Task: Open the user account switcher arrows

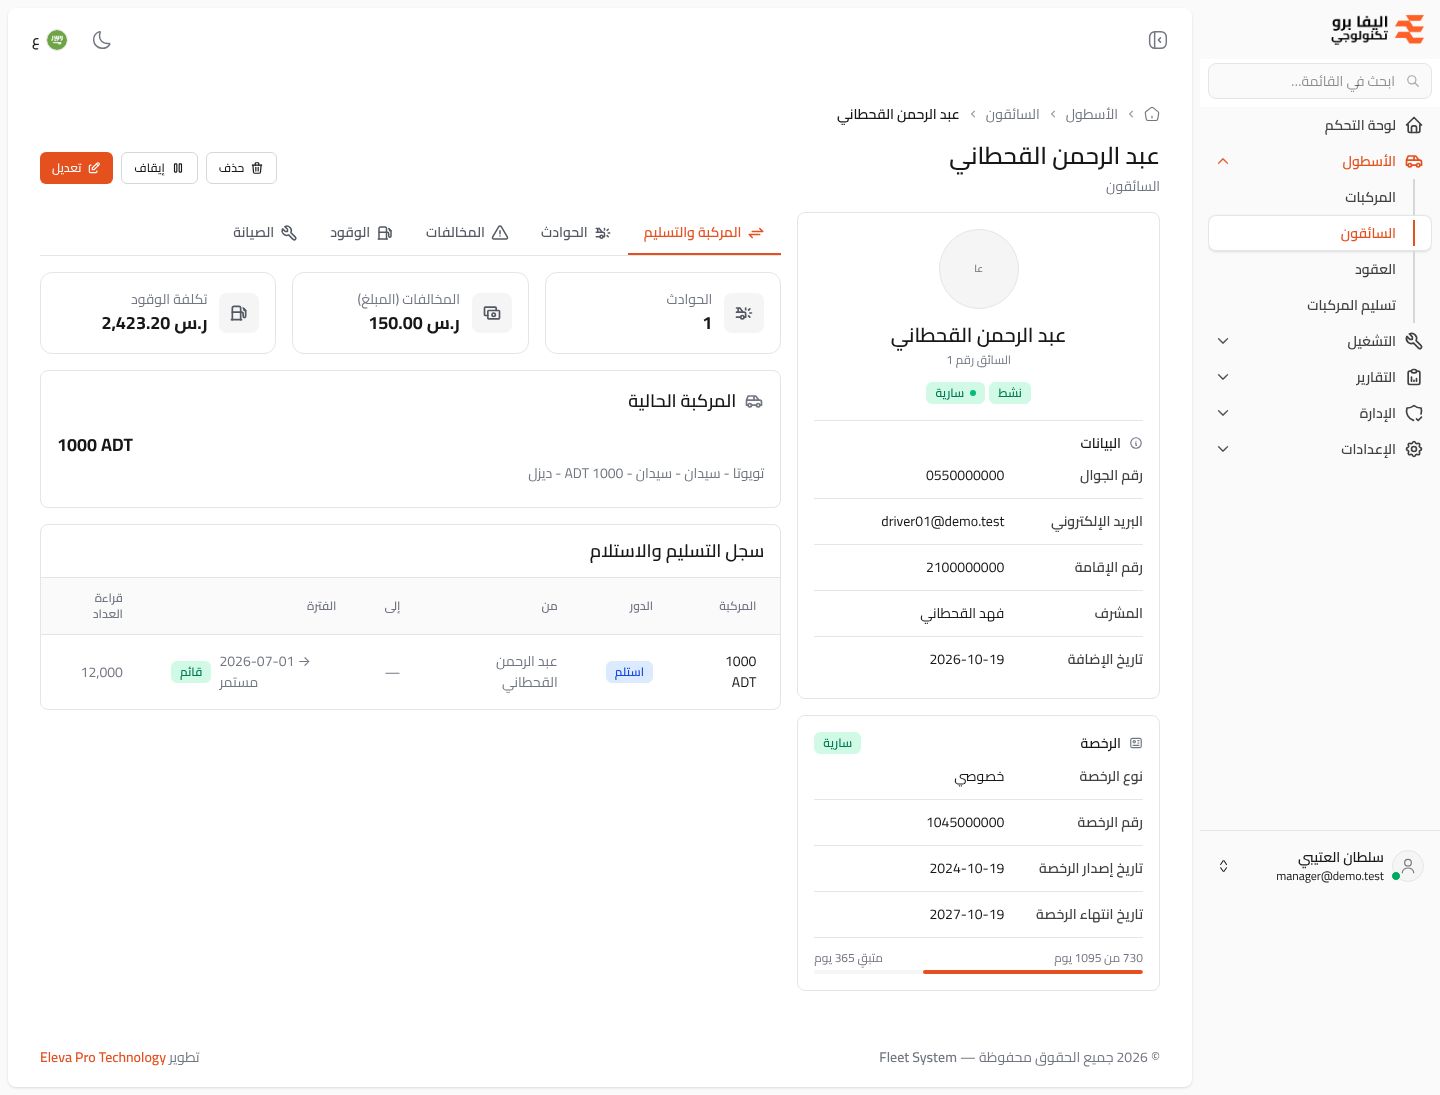Action: point(1223,866)
